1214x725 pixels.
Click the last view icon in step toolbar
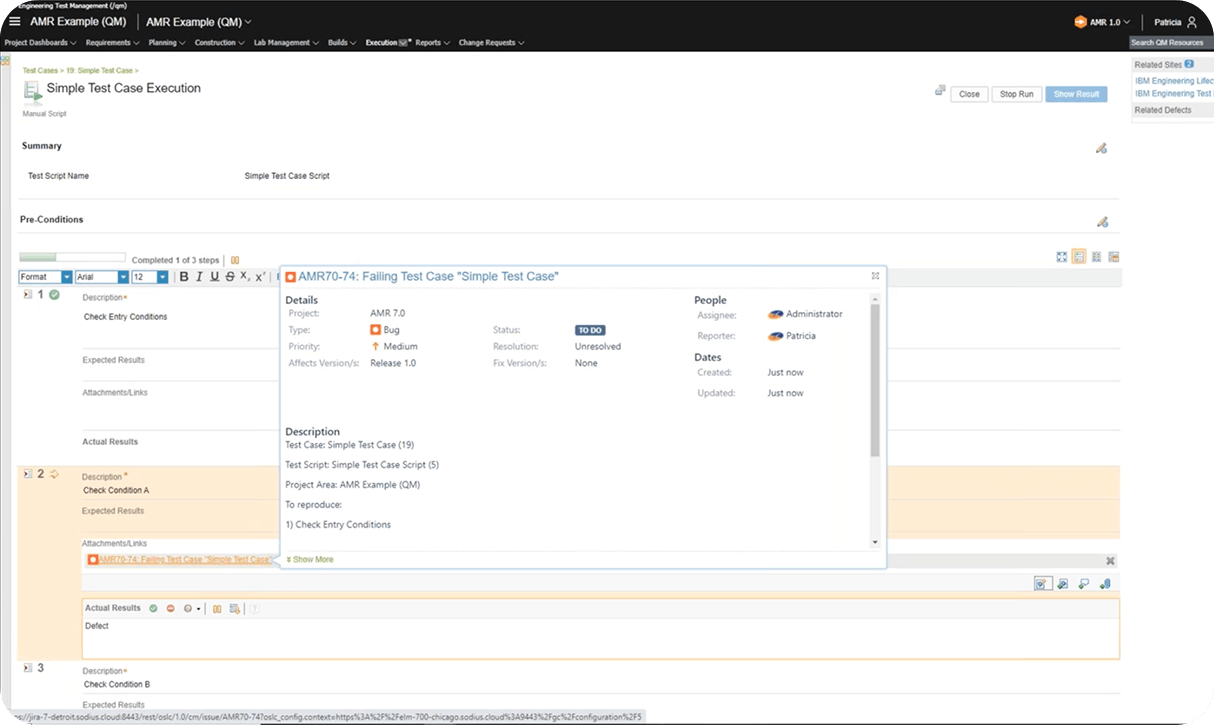point(1113,257)
